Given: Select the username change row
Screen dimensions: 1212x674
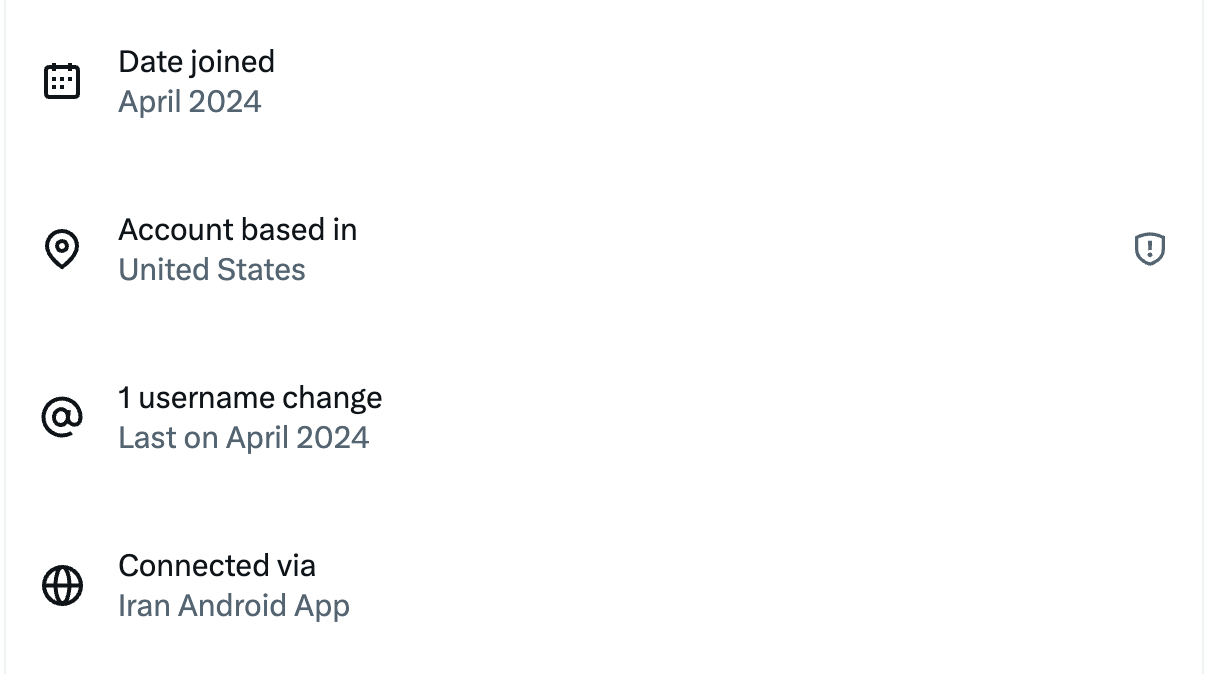Looking at the screenshot, I should tap(600, 418).
